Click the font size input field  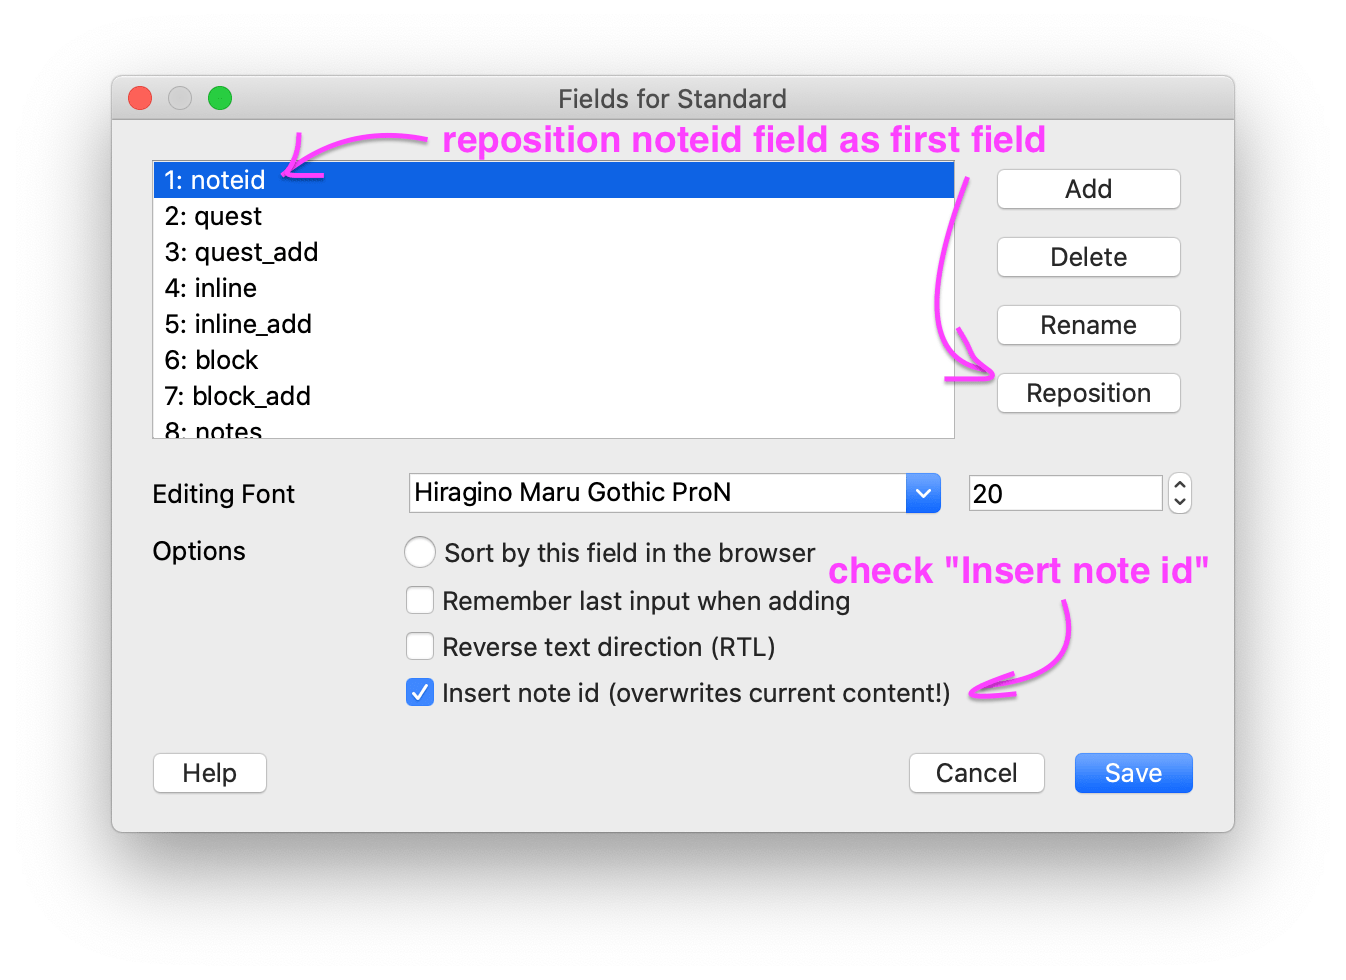pyautogui.click(x=1064, y=493)
